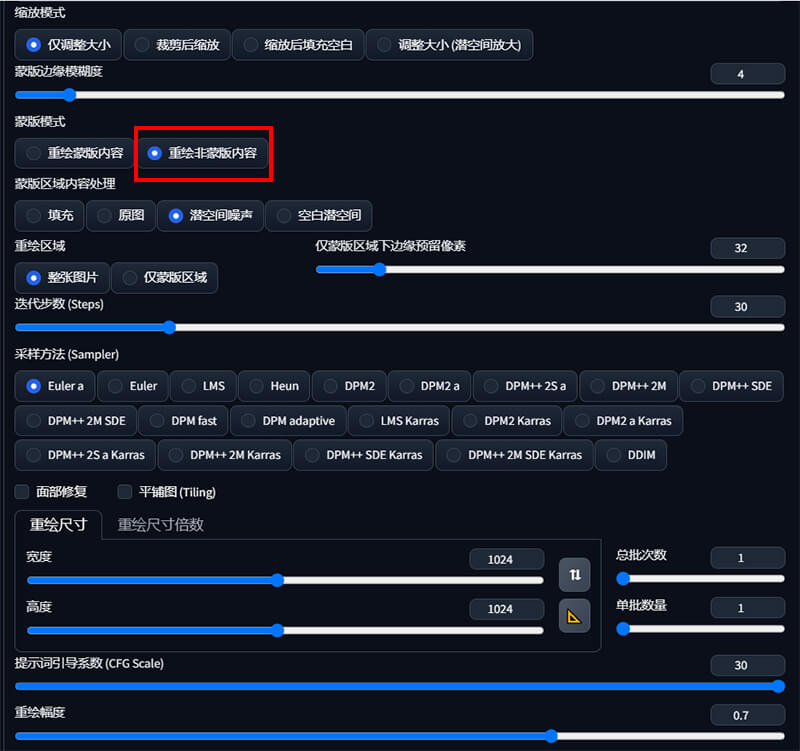The height and width of the screenshot is (751, 800).
Task: Click the 迭代步数 (Steps) slider
Action: point(400,327)
